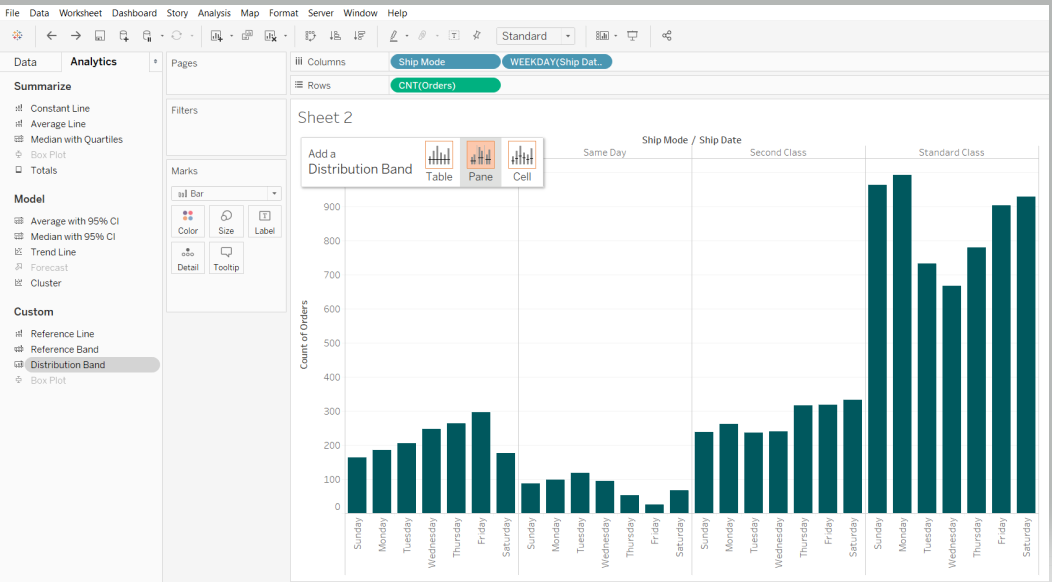Click the Show Mark Labels icon

tap(454, 36)
